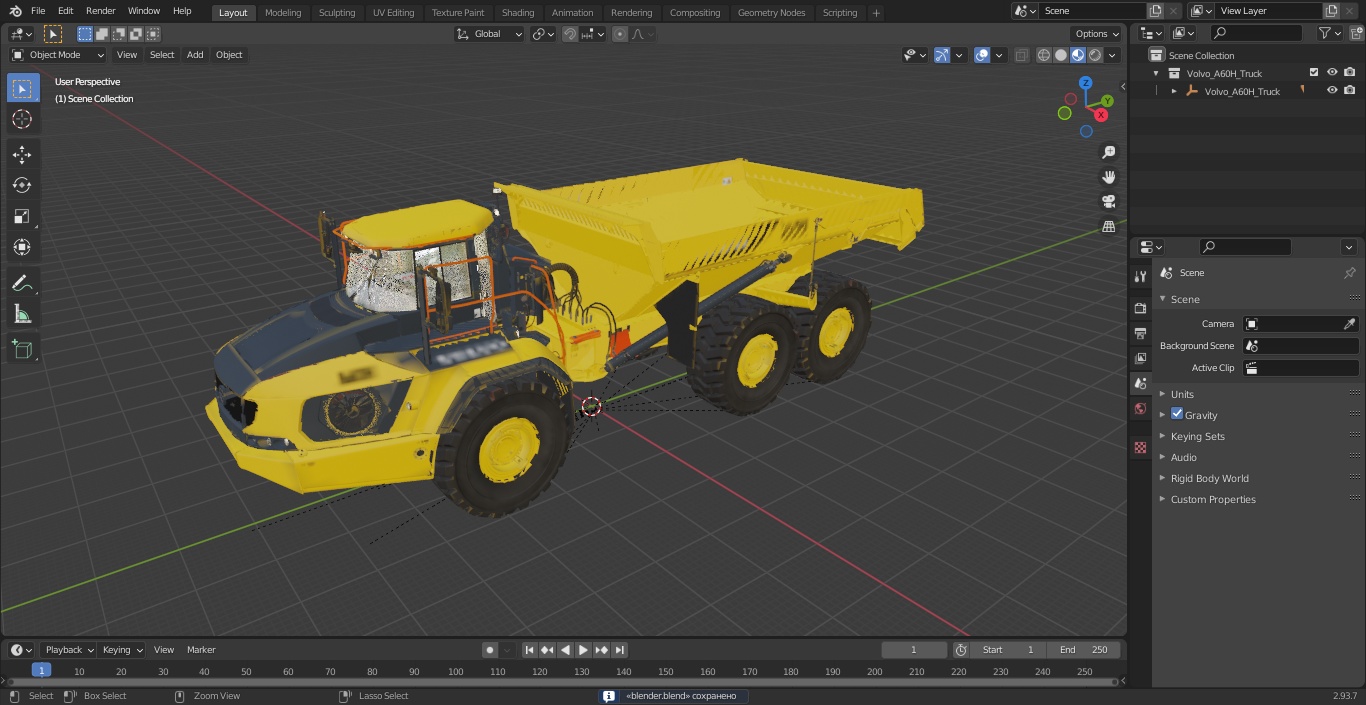Viewport: 1366px width, 705px height.
Task: Click the eyedropper in the Camera field
Action: point(1349,324)
